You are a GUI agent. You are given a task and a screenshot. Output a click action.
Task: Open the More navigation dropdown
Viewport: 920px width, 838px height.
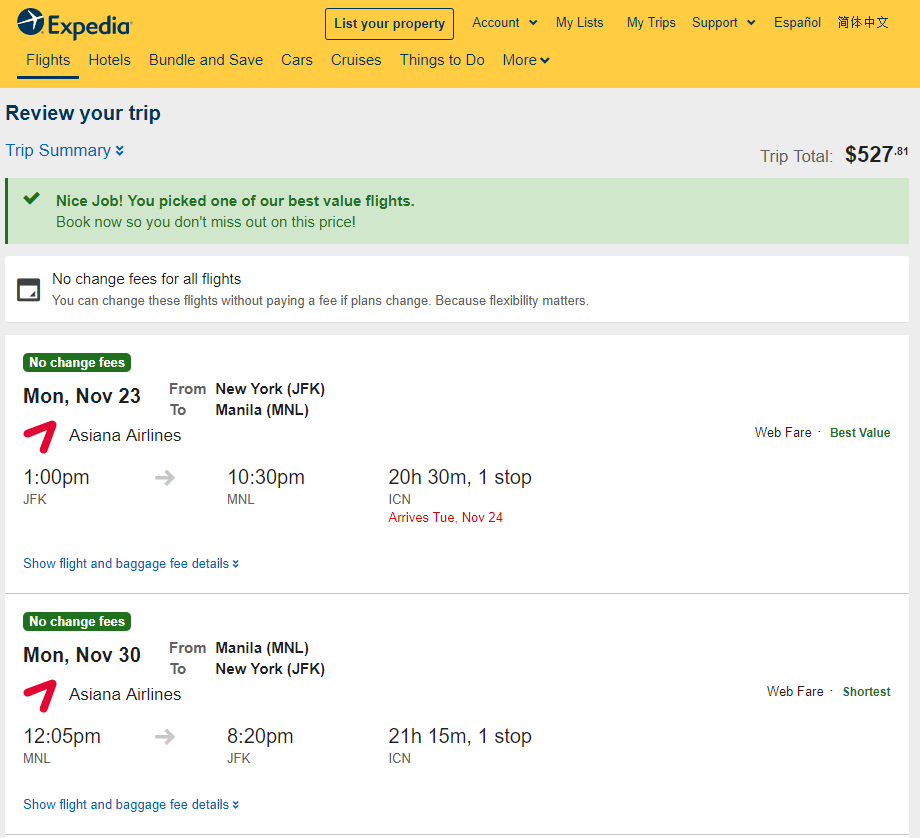point(526,60)
